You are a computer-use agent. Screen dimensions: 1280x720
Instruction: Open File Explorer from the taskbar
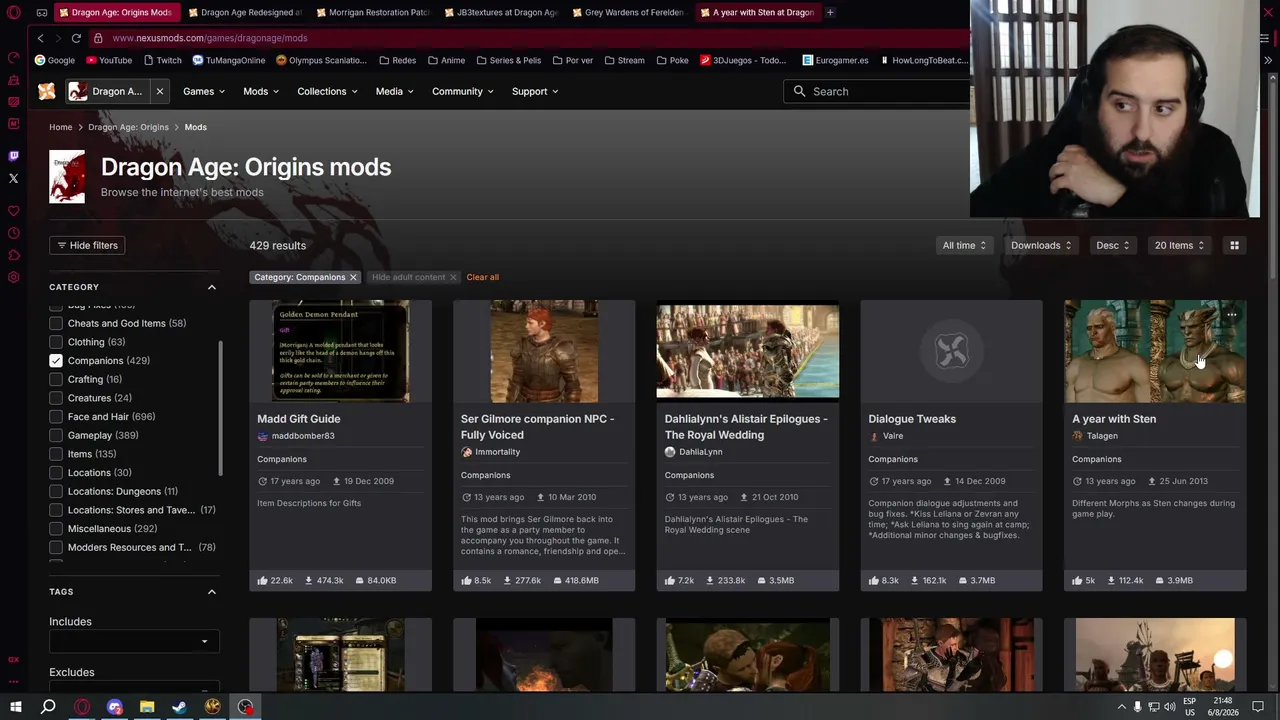click(x=147, y=707)
